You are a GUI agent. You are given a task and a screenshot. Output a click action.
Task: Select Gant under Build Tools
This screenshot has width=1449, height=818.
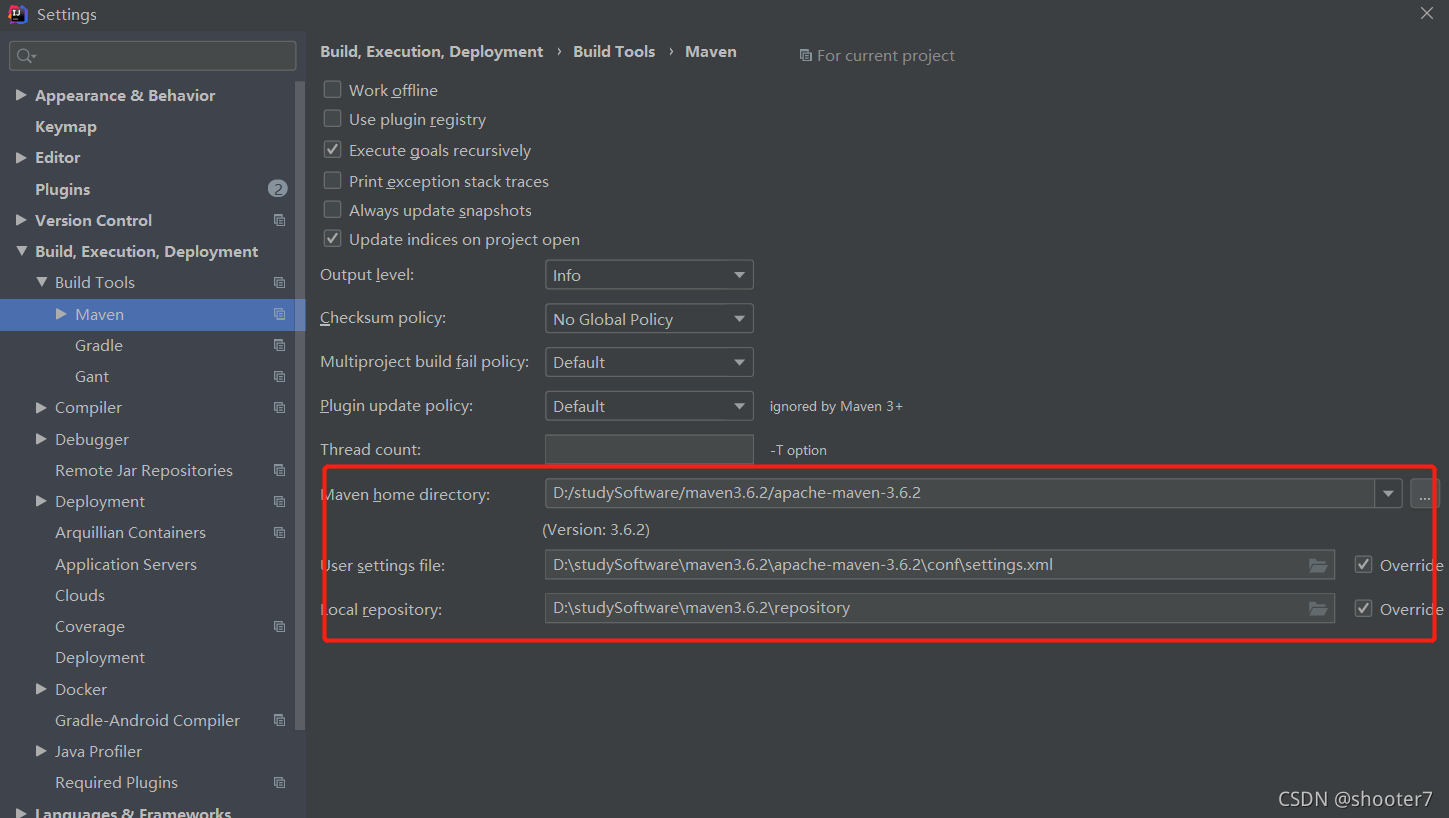point(92,377)
